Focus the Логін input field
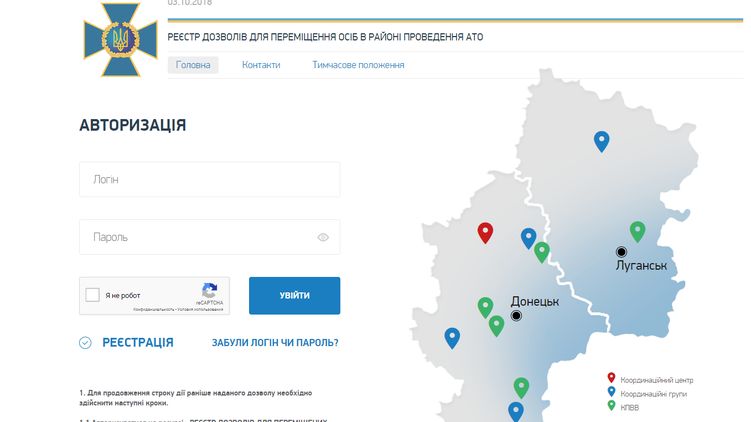 [209, 180]
